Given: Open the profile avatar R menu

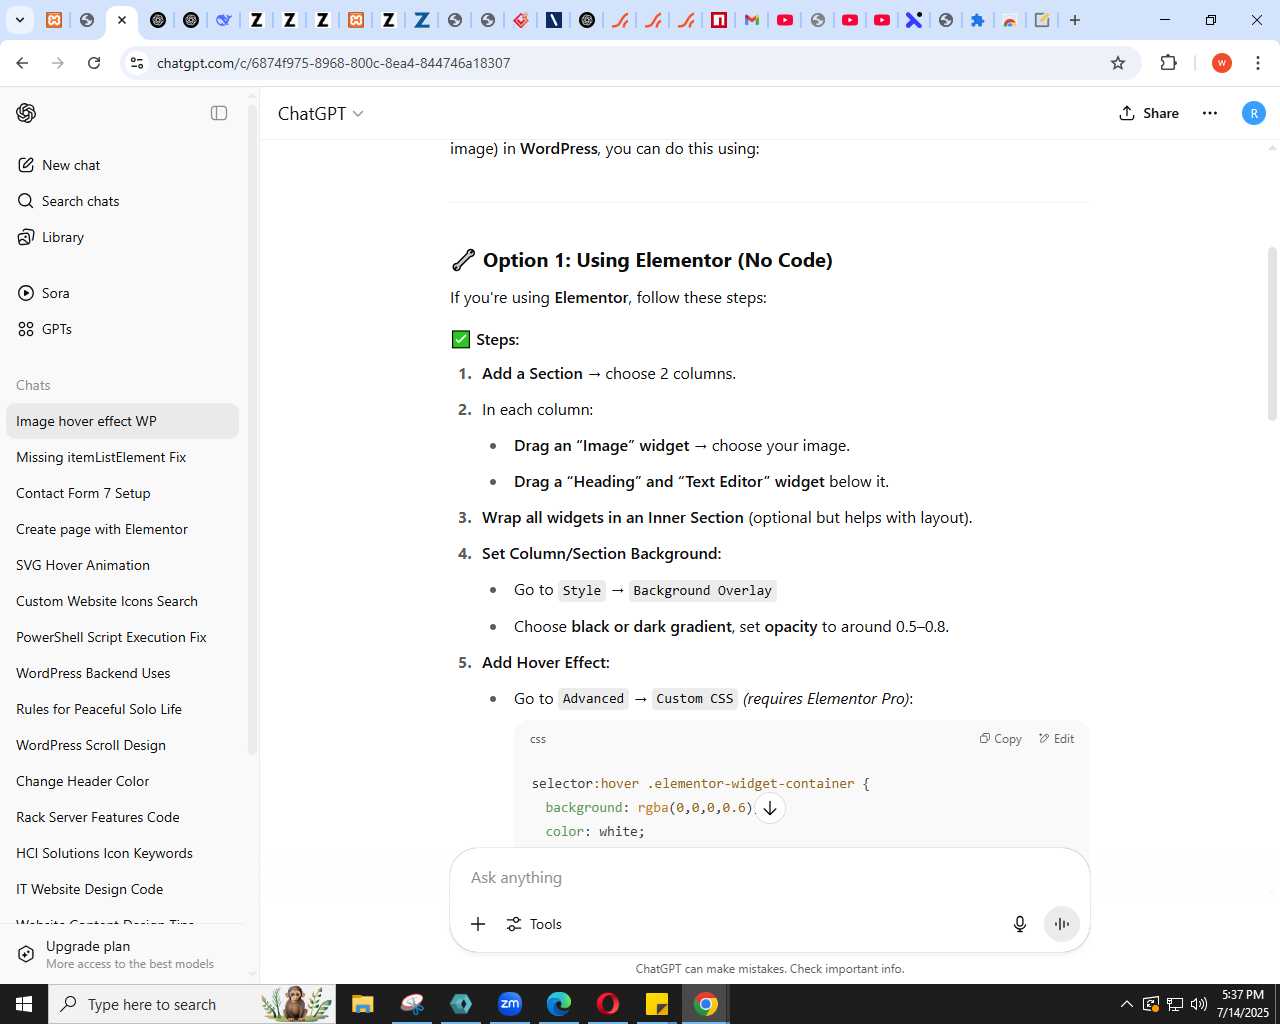Looking at the screenshot, I should (x=1254, y=113).
